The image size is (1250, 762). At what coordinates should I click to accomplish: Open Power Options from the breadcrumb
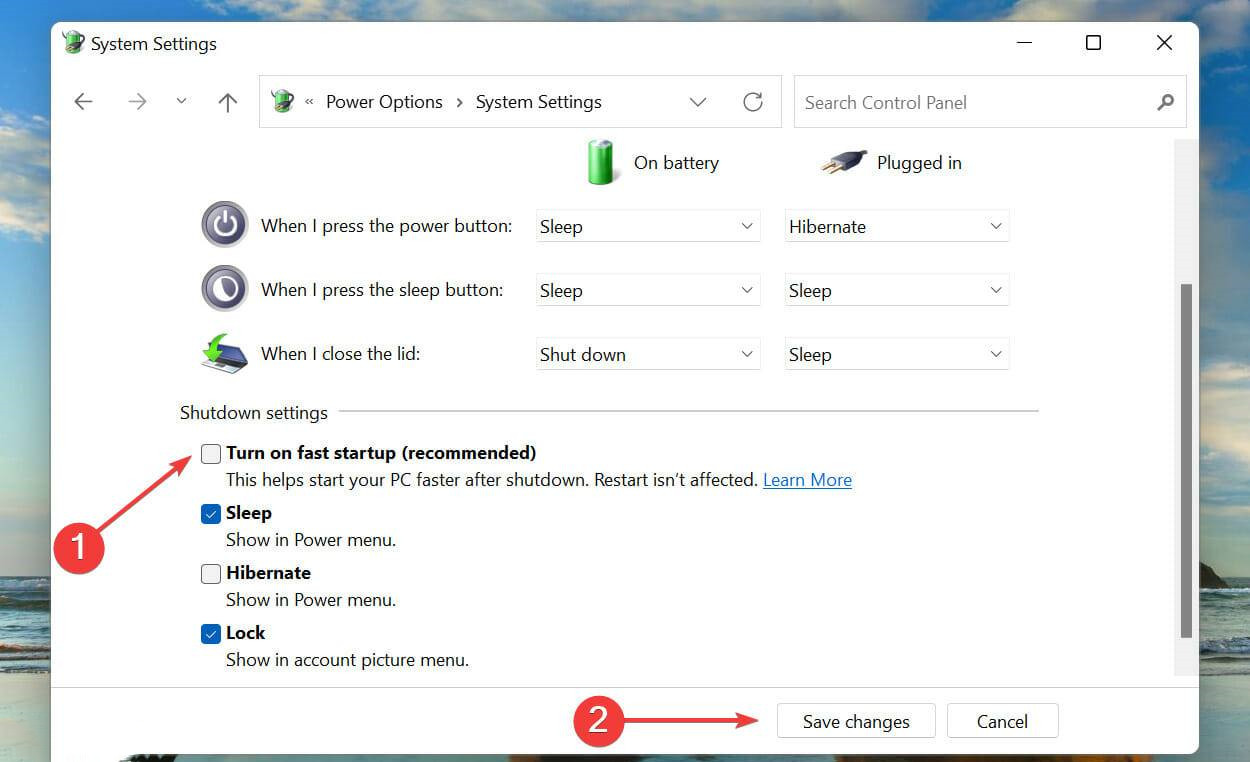(384, 101)
